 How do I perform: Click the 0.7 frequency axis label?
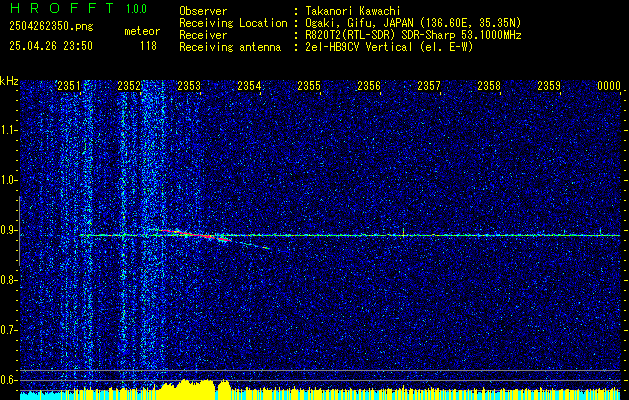click(x=9, y=330)
